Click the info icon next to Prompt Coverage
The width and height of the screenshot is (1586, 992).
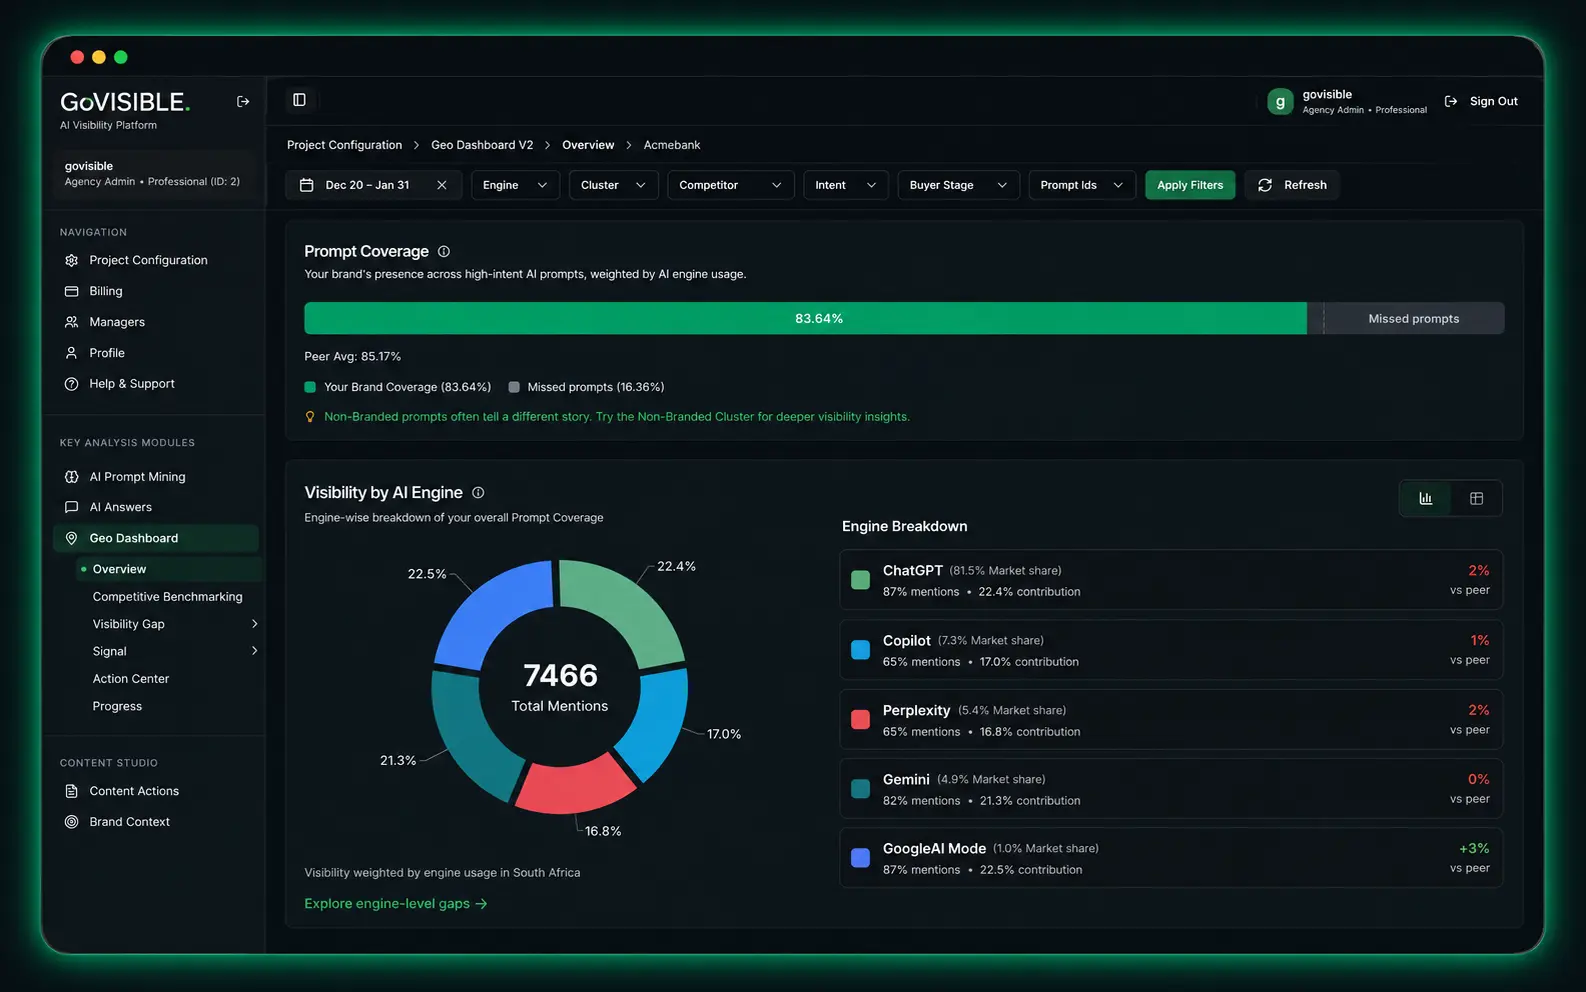444,252
